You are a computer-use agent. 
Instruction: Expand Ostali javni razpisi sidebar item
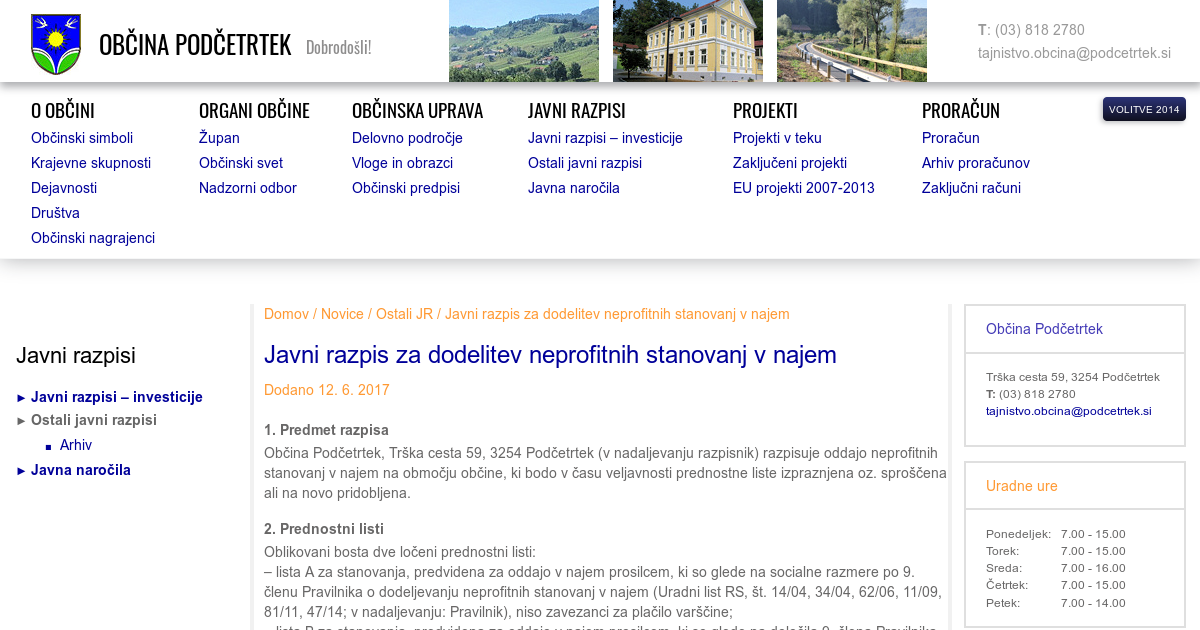click(93, 420)
